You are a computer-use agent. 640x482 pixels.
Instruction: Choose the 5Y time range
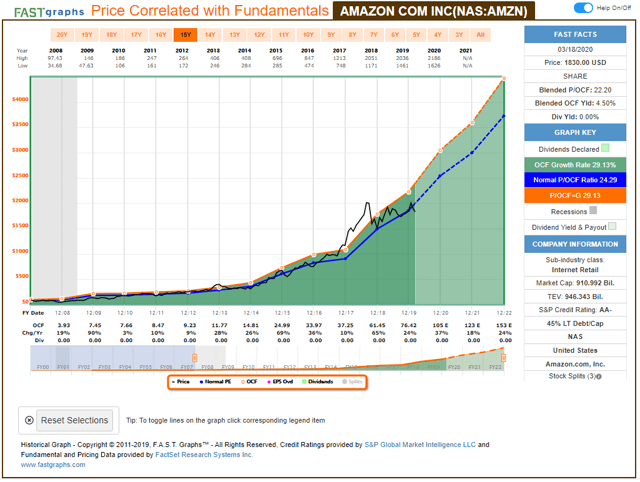coord(416,35)
